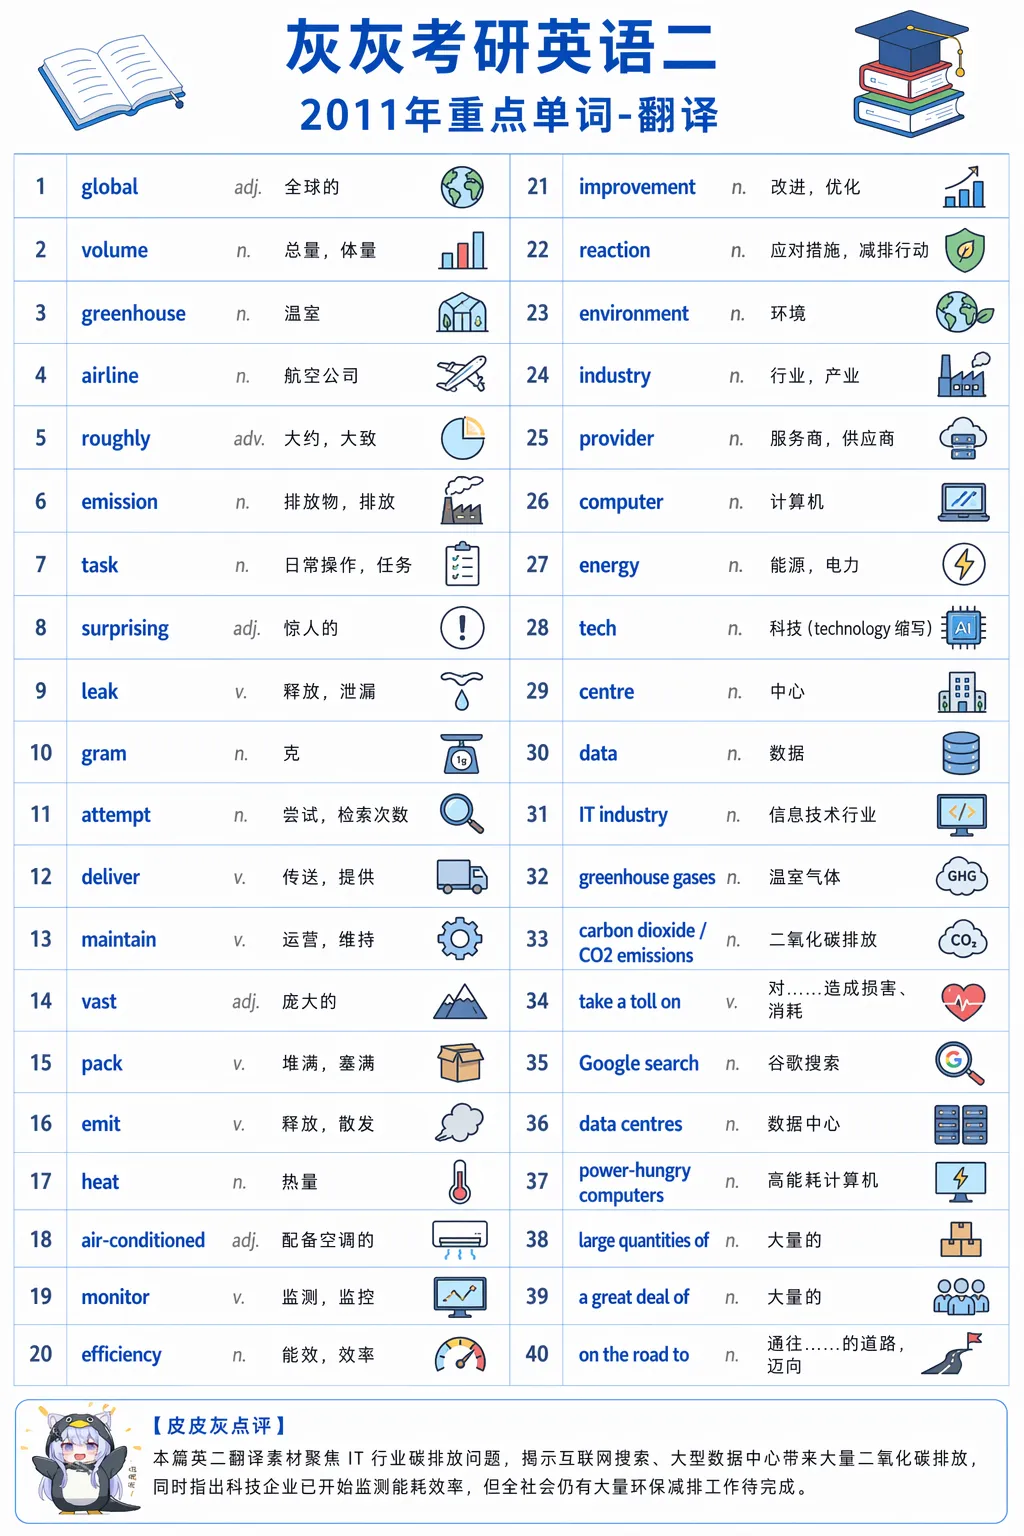Click the definition 二氧化碳排放
Viewport: 1024px width, 1536px height.
click(x=822, y=939)
